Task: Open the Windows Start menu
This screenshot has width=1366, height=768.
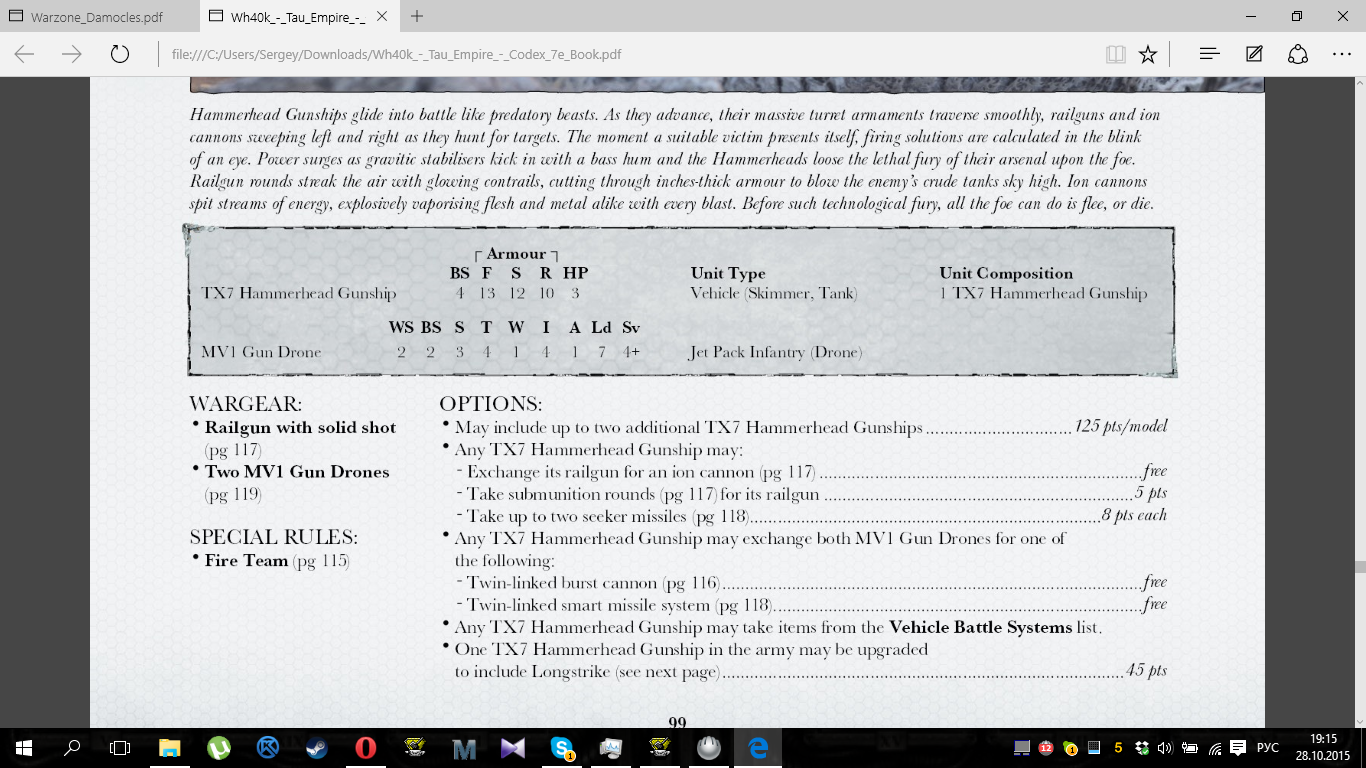Action: coord(24,747)
